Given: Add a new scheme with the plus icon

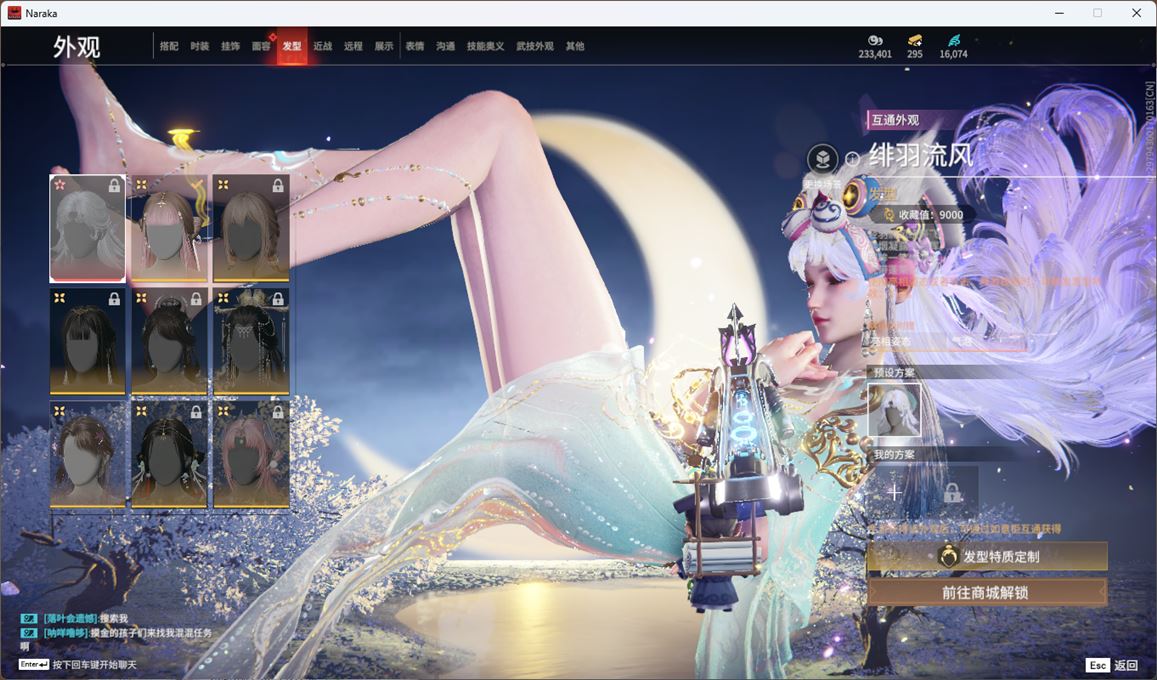Looking at the screenshot, I should (894, 492).
